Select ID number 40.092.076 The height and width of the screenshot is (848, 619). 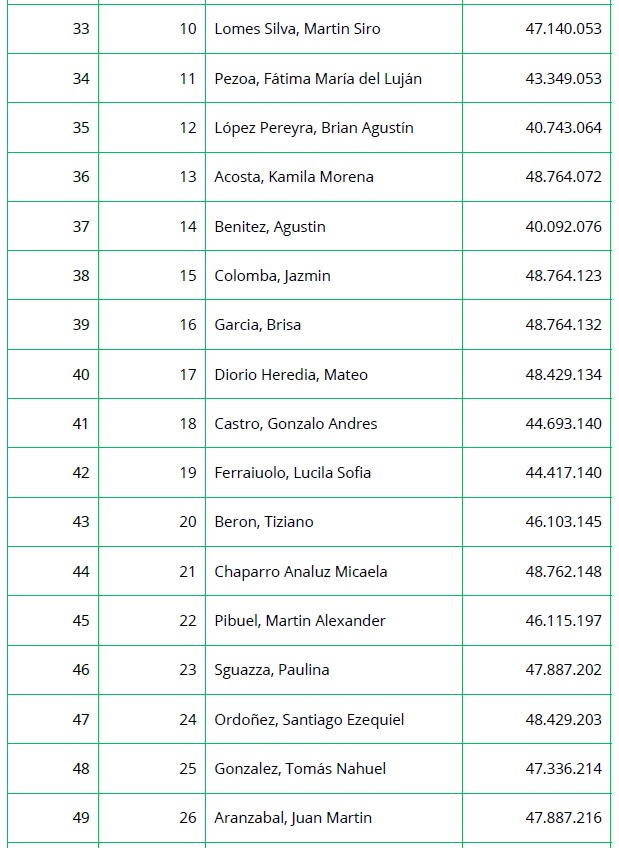[563, 227]
